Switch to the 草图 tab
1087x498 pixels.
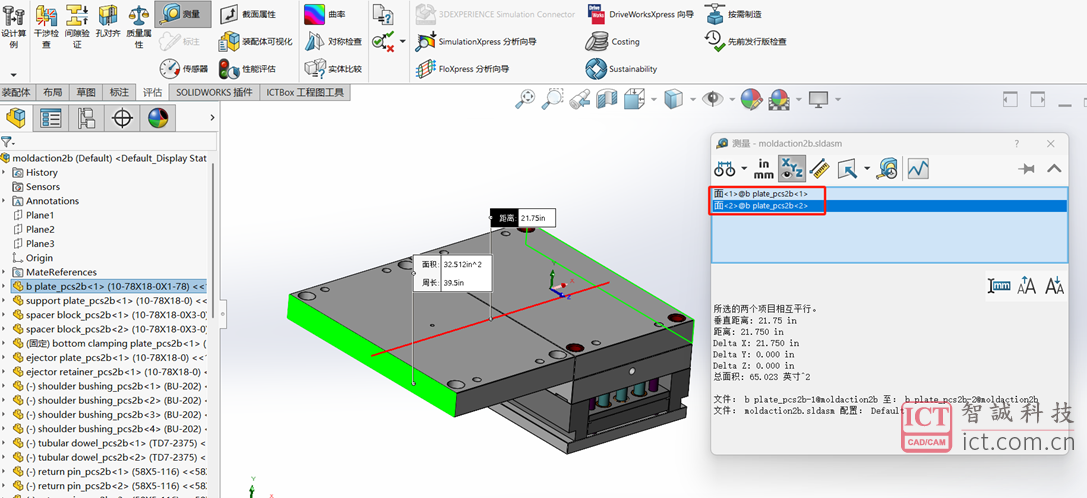coord(86,92)
